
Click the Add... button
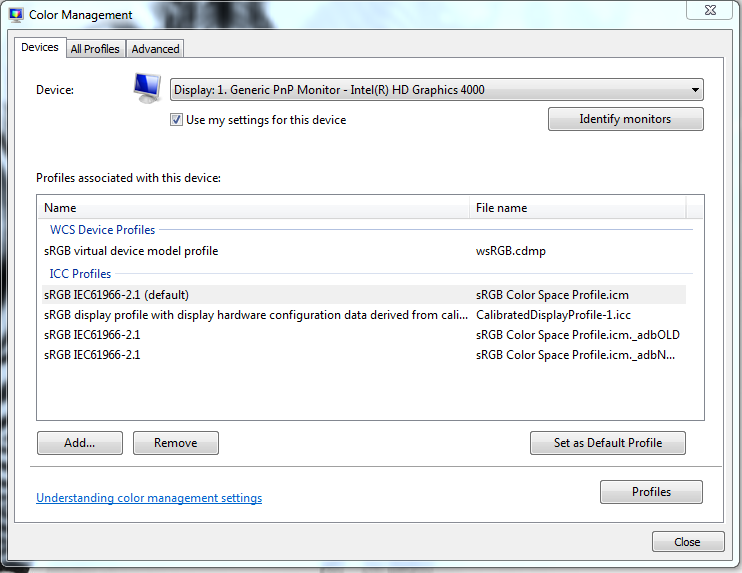click(x=80, y=443)
